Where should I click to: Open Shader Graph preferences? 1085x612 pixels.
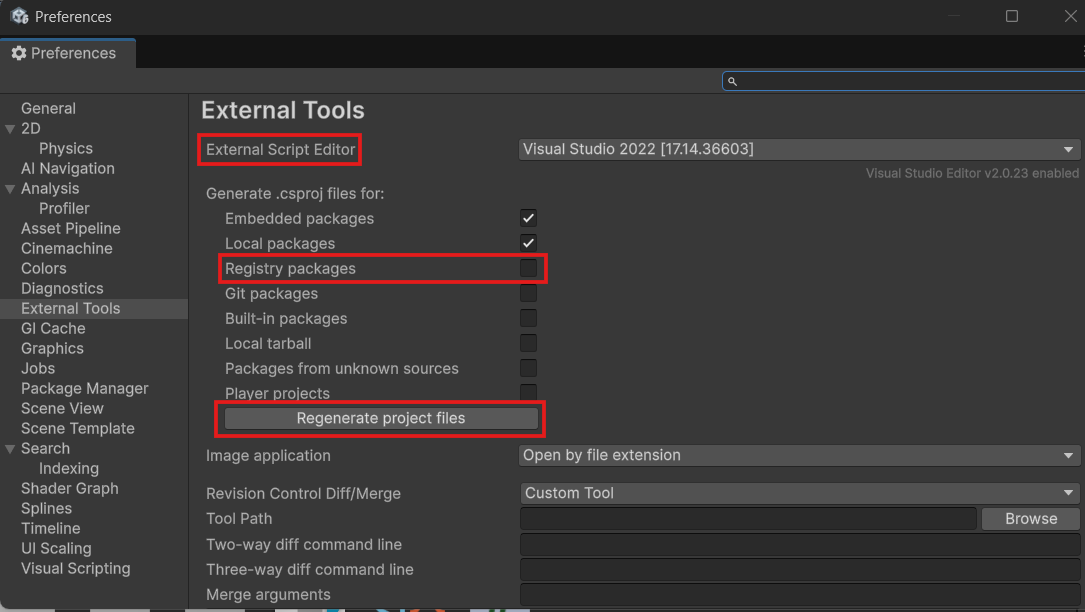pos(70,489)
